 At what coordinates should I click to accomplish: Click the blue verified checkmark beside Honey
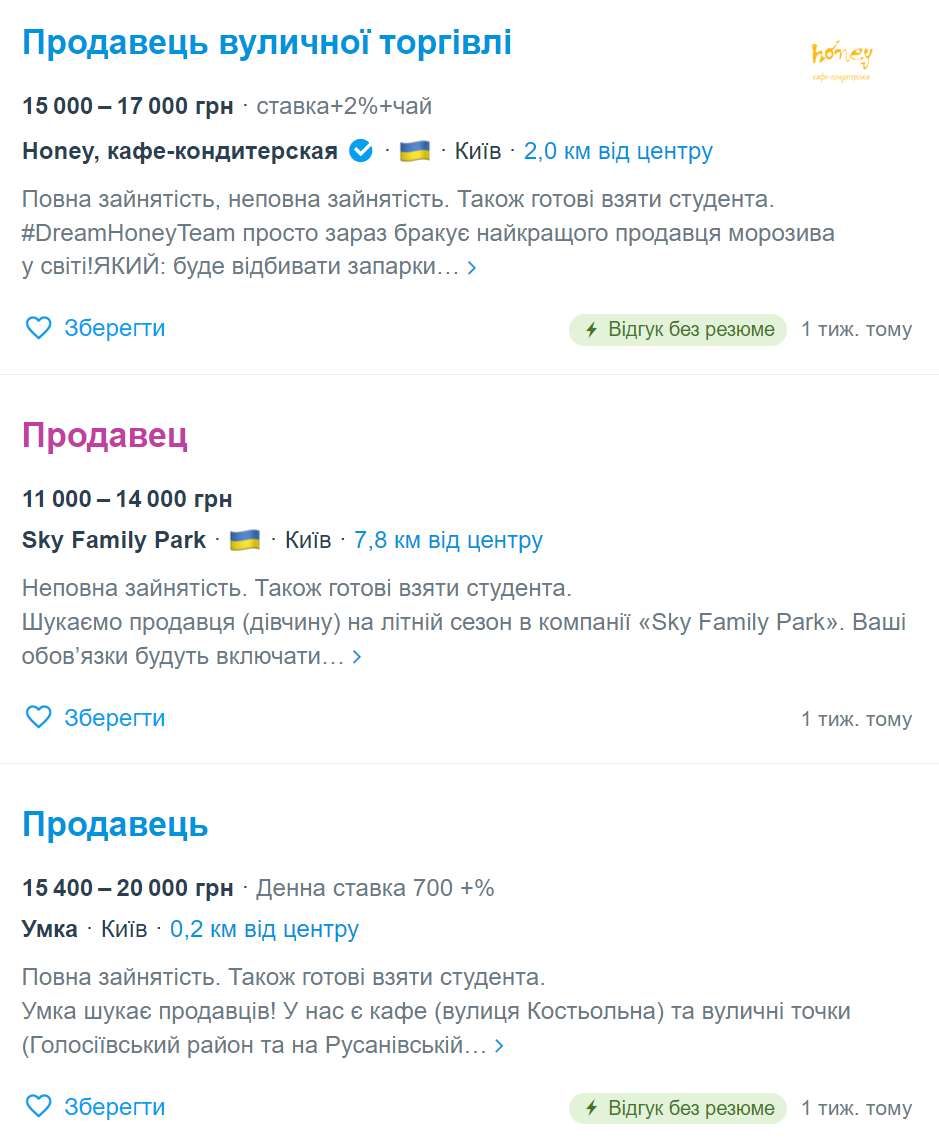[x=360, y=150]
